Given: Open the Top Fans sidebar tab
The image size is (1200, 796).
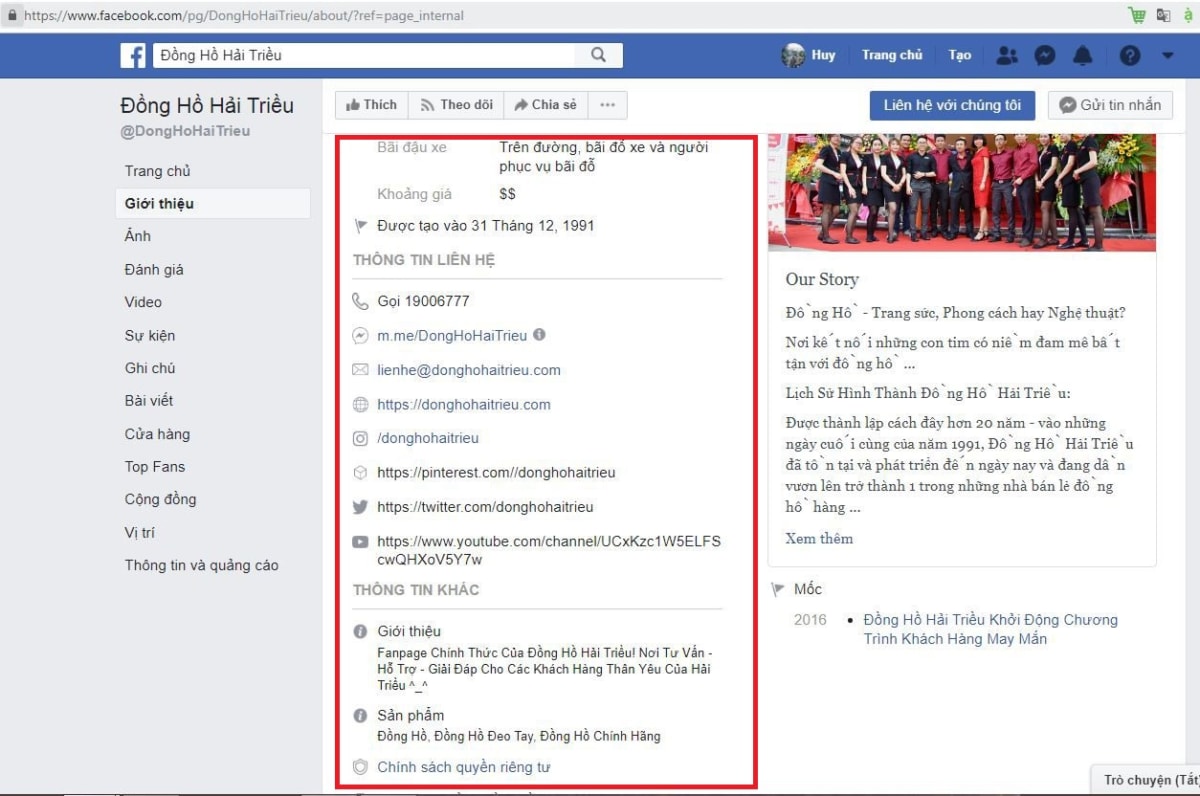Looking at the screenshot, I should coord(155,467).
